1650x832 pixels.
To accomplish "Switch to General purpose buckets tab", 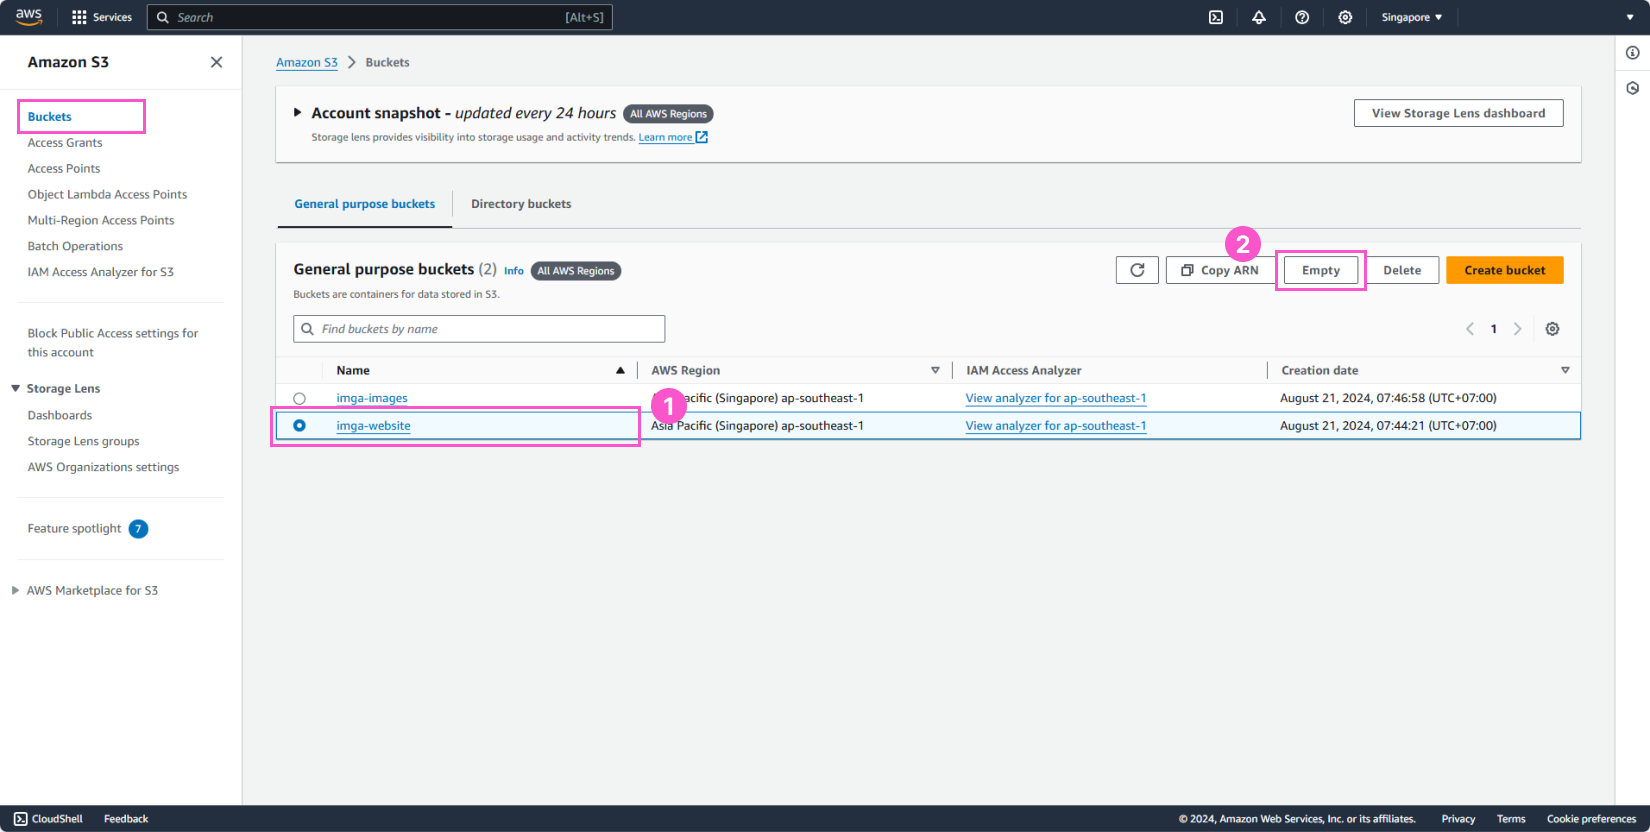I will pos(365,204).
